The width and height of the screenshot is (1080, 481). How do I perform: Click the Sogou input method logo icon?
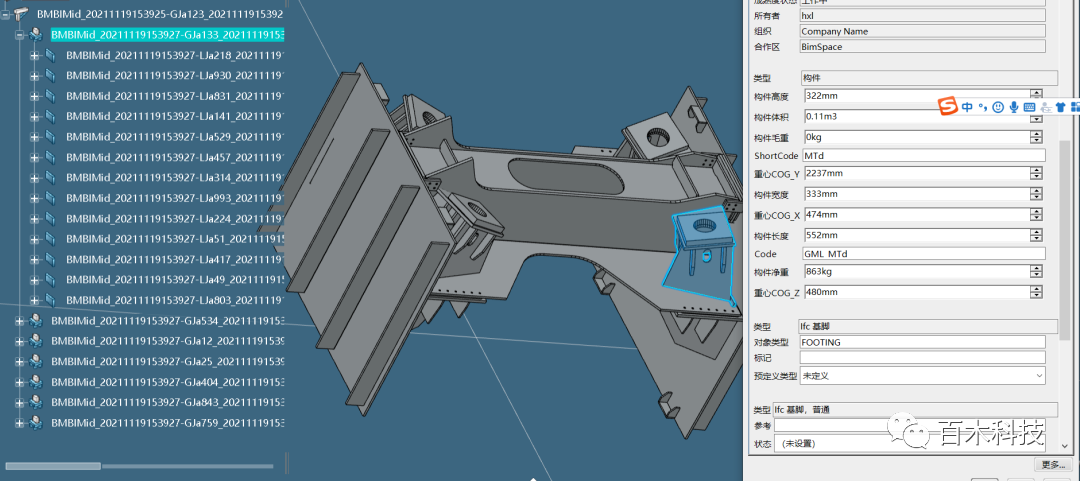(947, 106)
